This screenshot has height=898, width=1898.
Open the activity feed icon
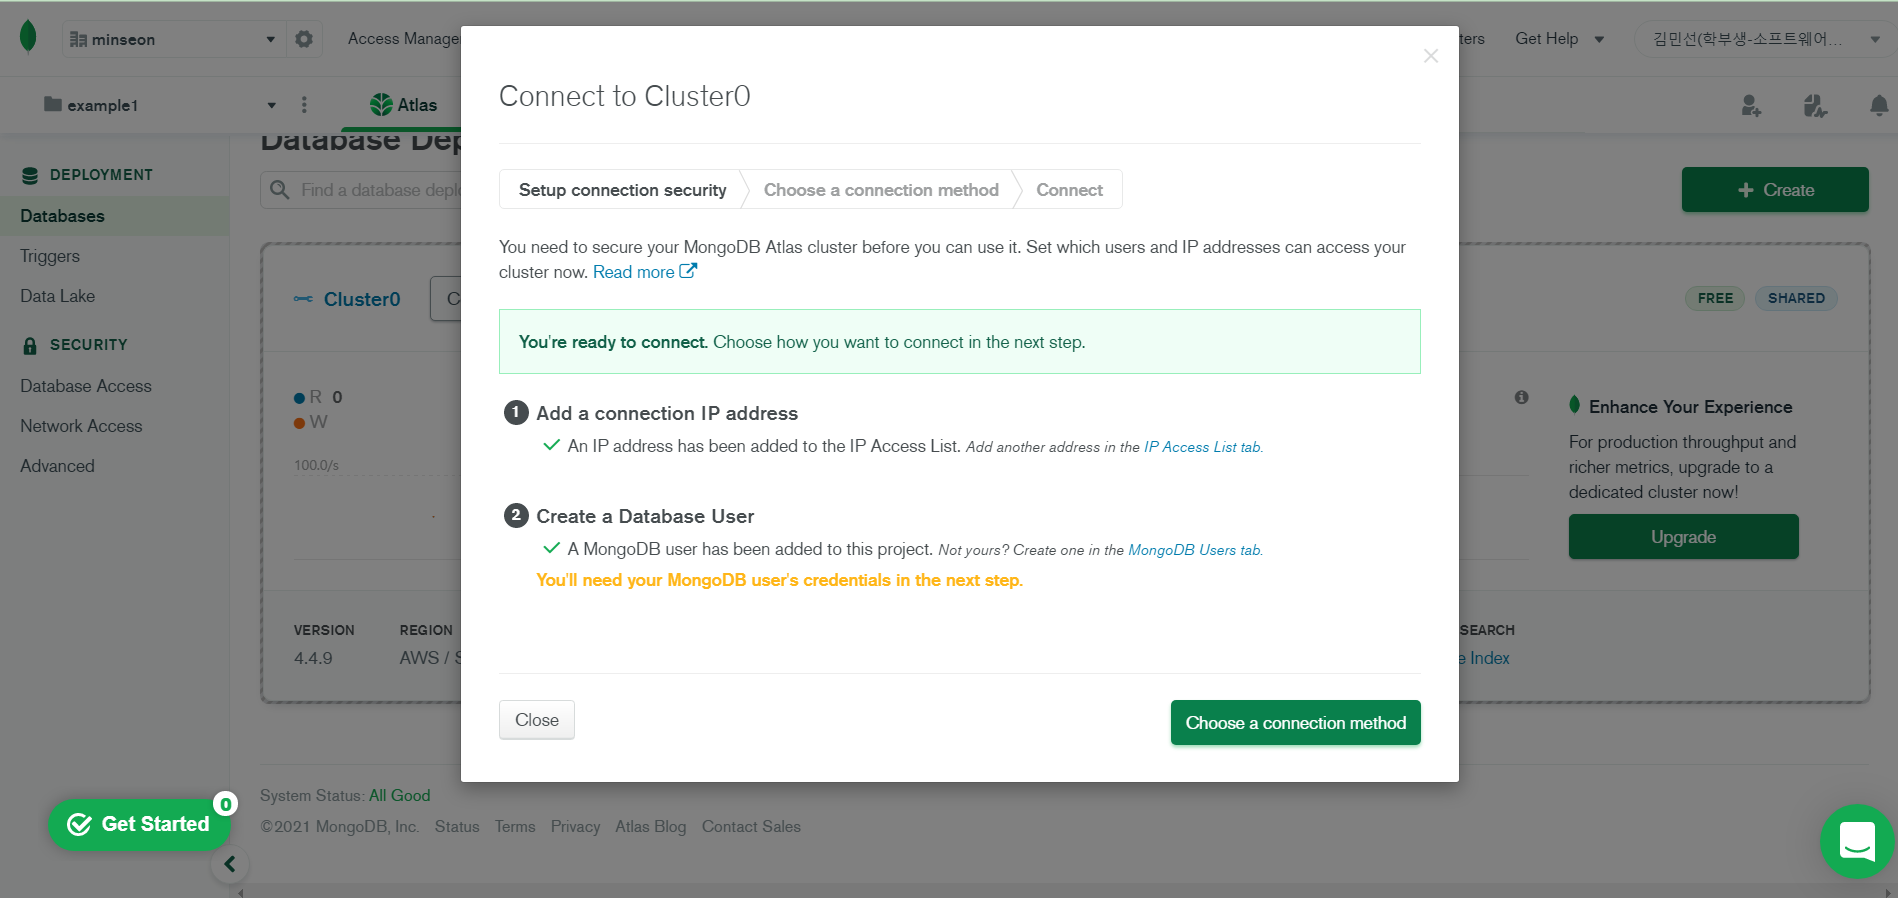1815,105
